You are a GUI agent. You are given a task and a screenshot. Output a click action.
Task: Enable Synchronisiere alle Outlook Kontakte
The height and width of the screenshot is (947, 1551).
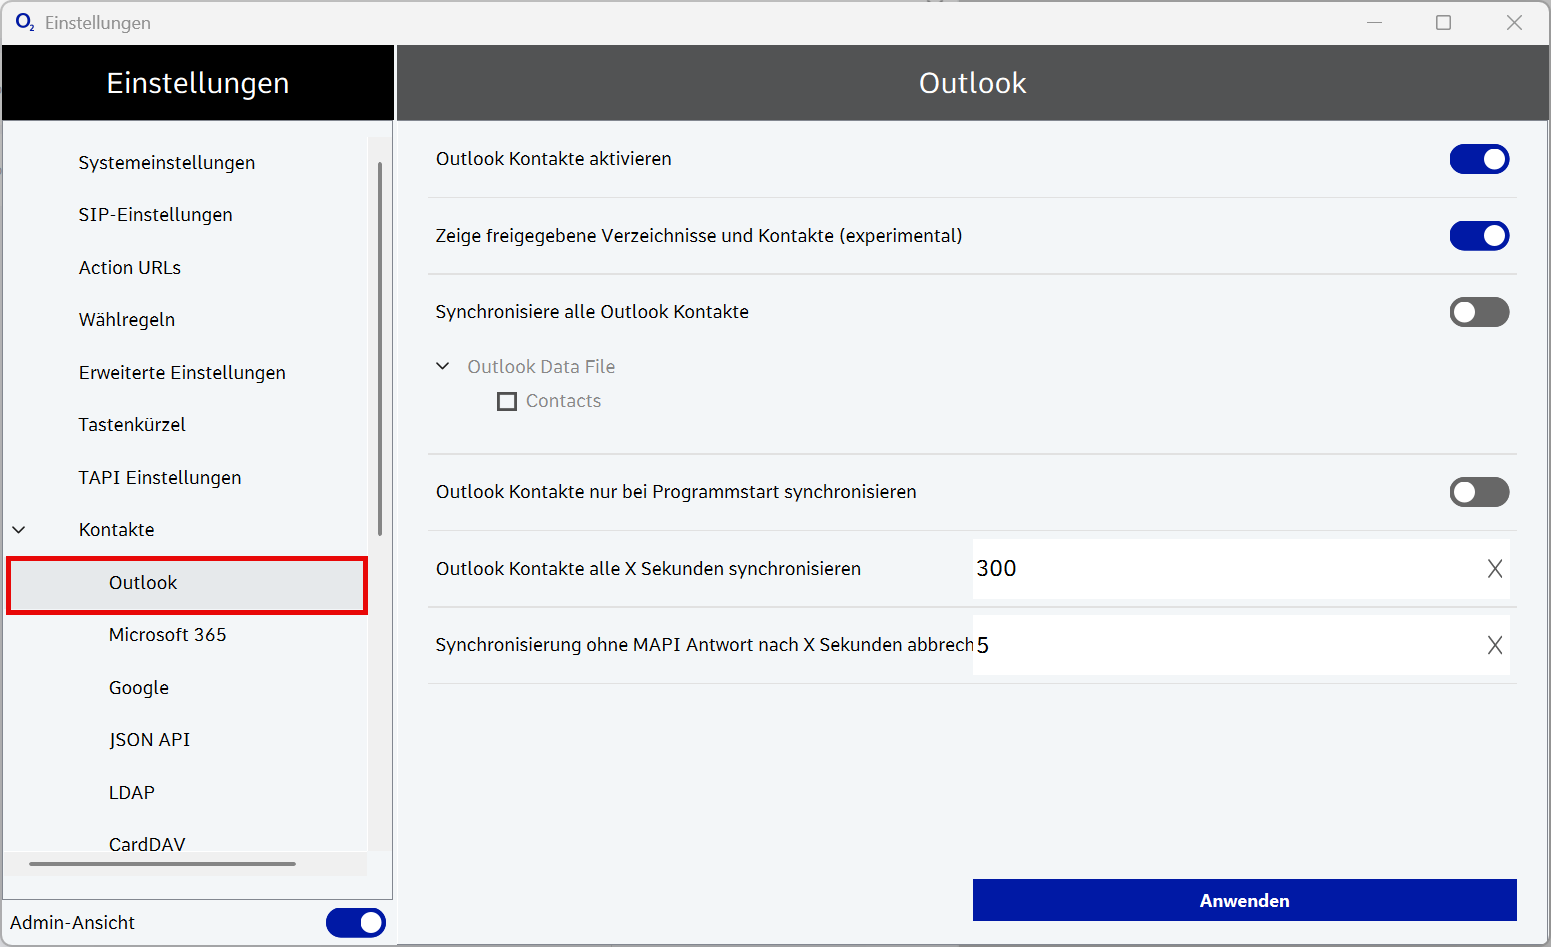point(1479,312)
